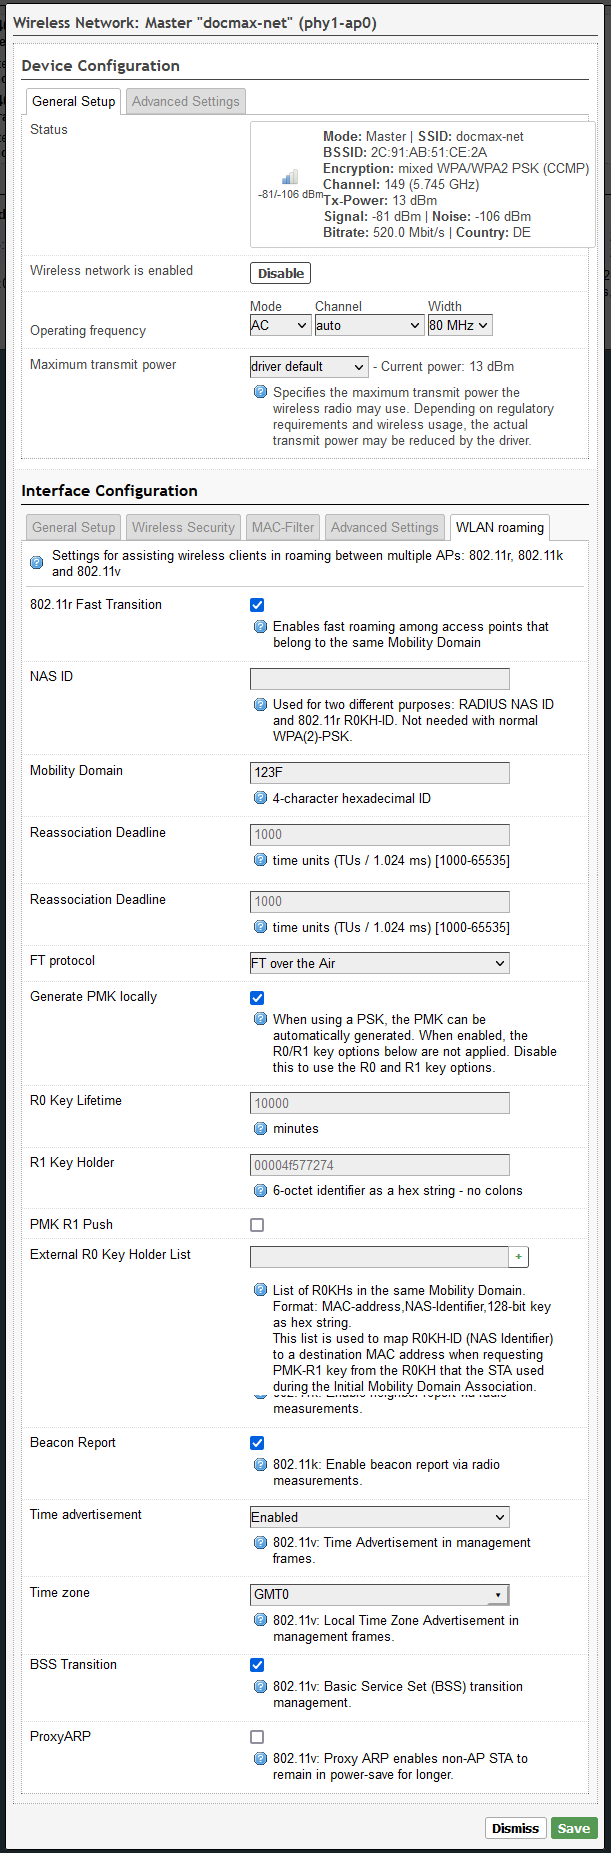611x1853 pixels.
Task: Toggle Generate PMK locally checkbox
Action: point(257,997)
